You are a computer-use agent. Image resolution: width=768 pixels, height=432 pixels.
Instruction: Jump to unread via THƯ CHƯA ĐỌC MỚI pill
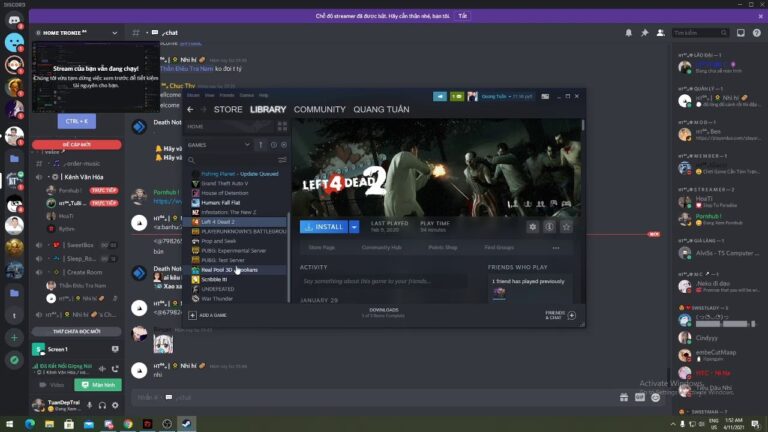coord(76,332)
